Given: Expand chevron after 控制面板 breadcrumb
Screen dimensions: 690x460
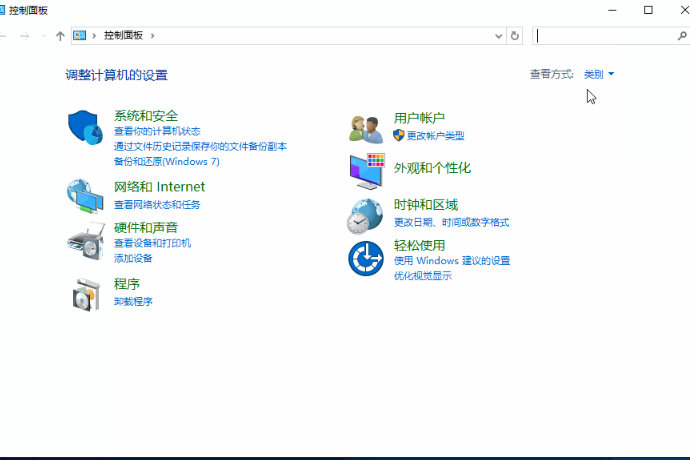Looking at the screenshot, I should click(152, 36).
